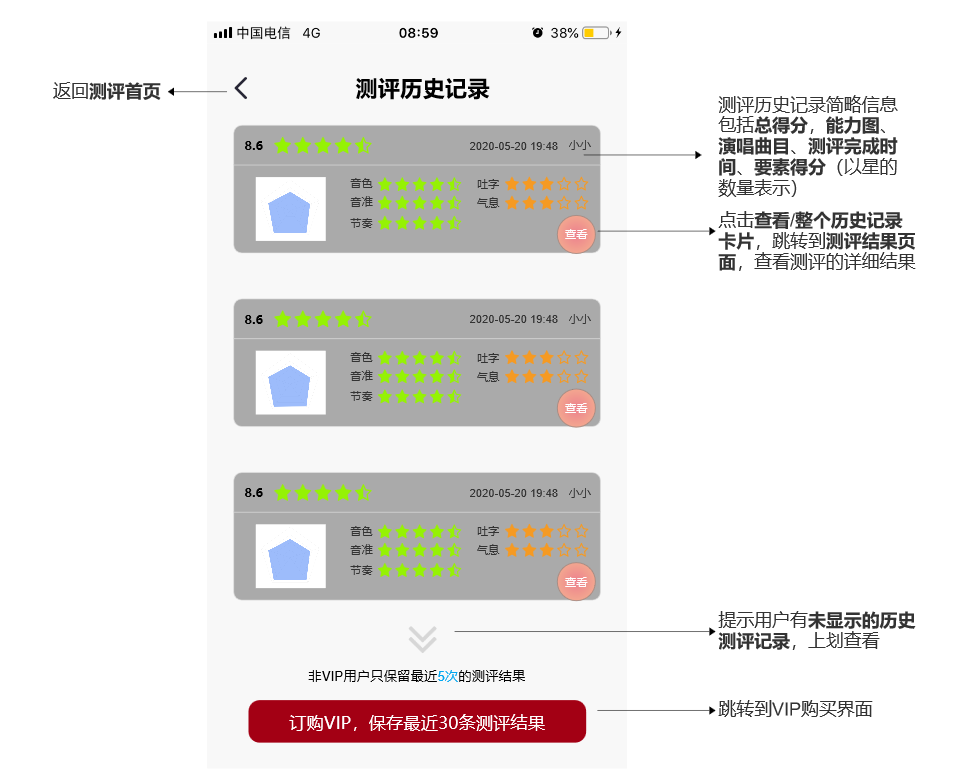Click the 2020-05-20 19:48 timestamp on the third card

(x=513, y=493)
